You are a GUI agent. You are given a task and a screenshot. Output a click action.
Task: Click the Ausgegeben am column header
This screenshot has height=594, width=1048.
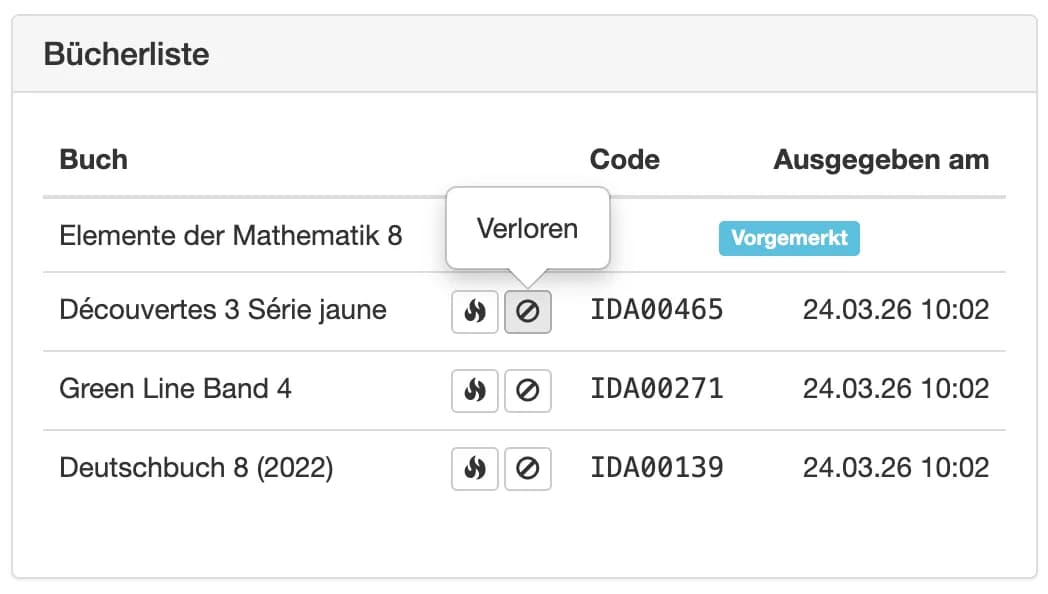[x=880, y=159]
